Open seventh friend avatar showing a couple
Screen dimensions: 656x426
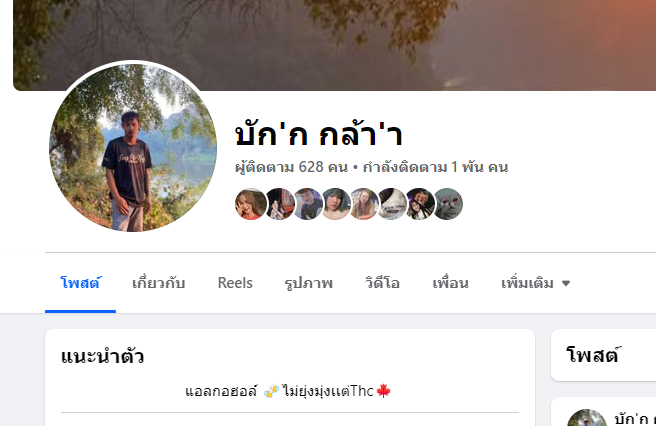419,204
